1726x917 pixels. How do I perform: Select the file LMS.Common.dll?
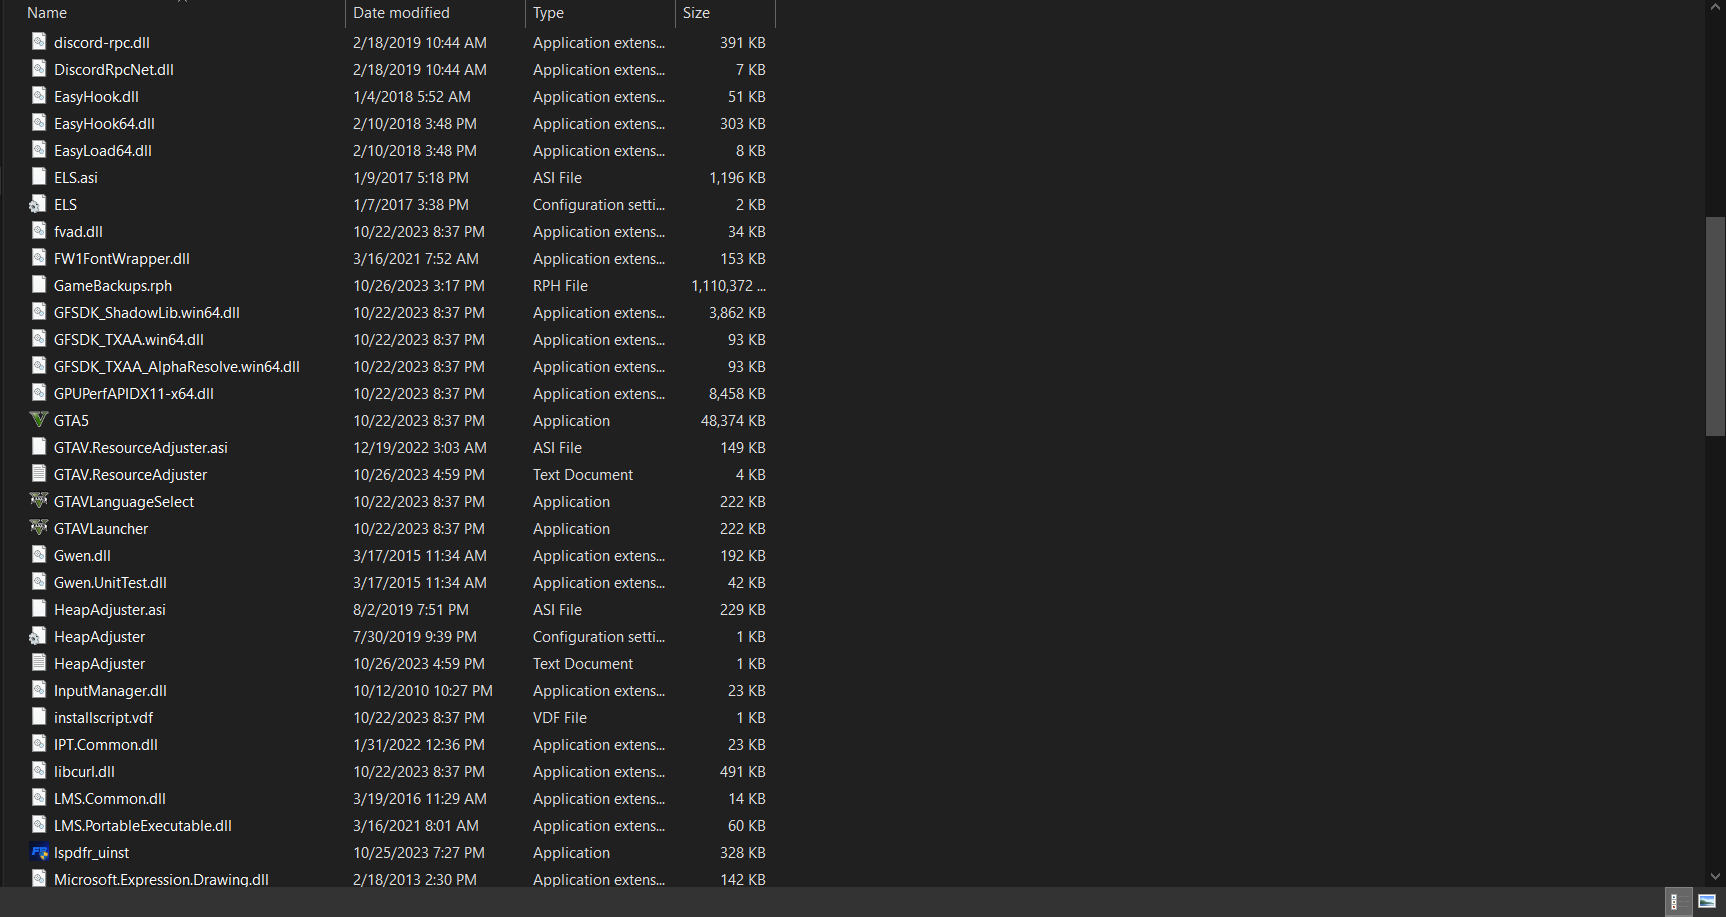click(x=110, y=799)
